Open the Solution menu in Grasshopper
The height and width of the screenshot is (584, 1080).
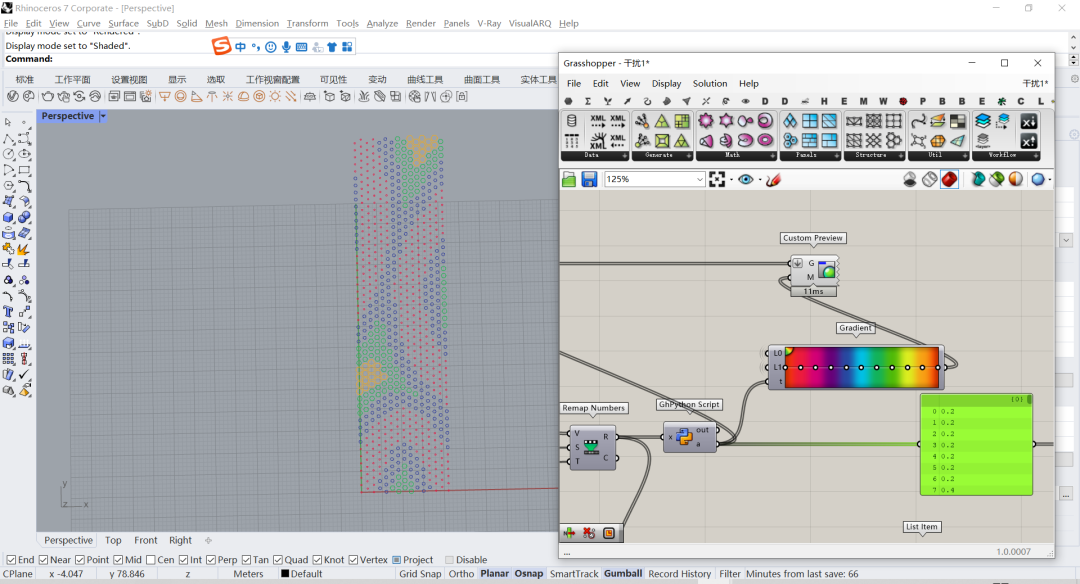click(710, 84)
